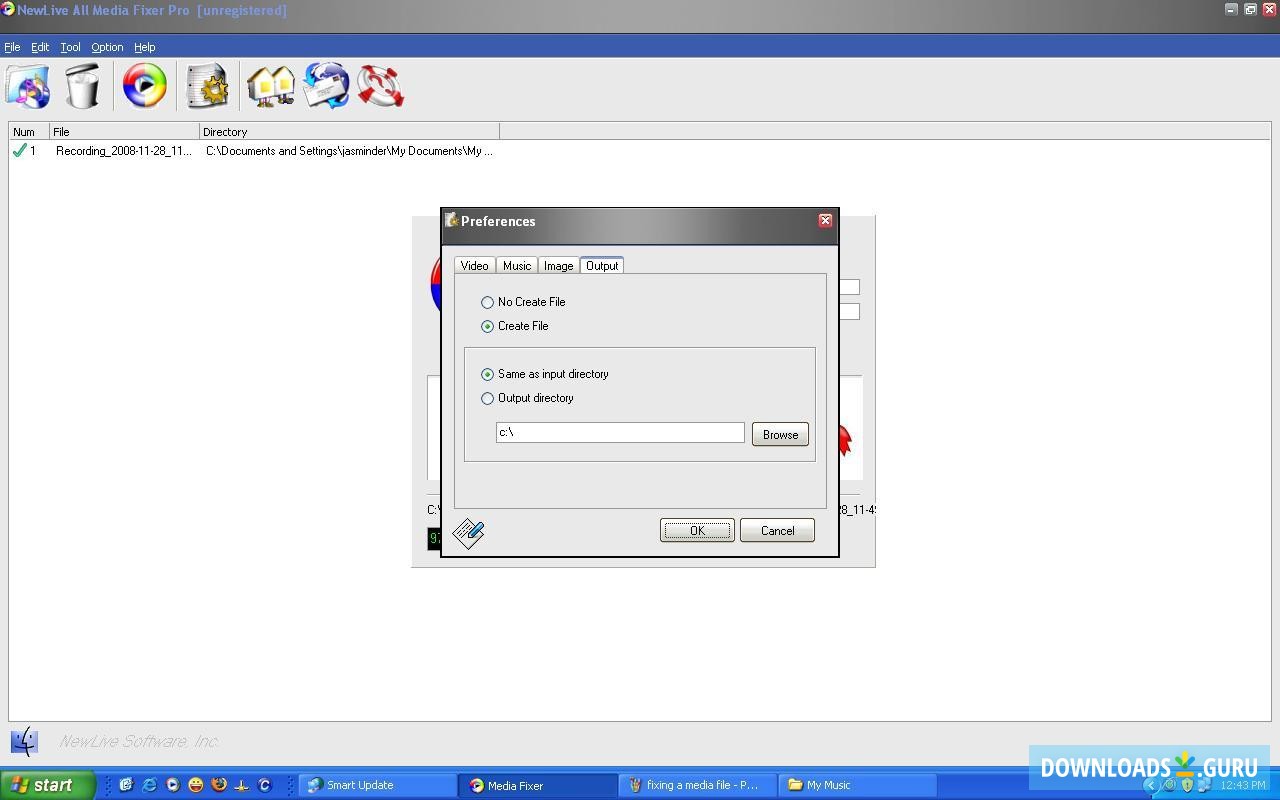Viewport: 1280px width, 800px height.
Task: Click the C:\Documents and Settings directory cell
Action: (x=349, y=151)
